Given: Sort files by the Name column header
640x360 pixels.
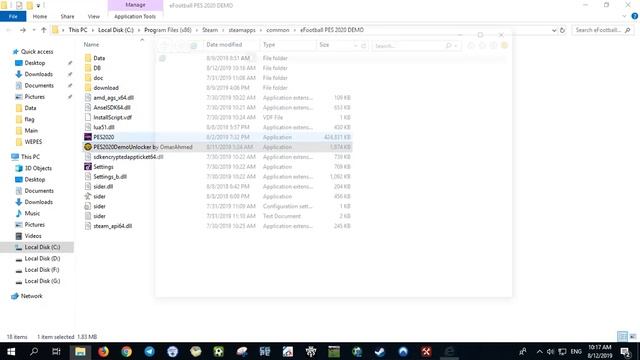Looking at the screenshot, I should 91,44.
